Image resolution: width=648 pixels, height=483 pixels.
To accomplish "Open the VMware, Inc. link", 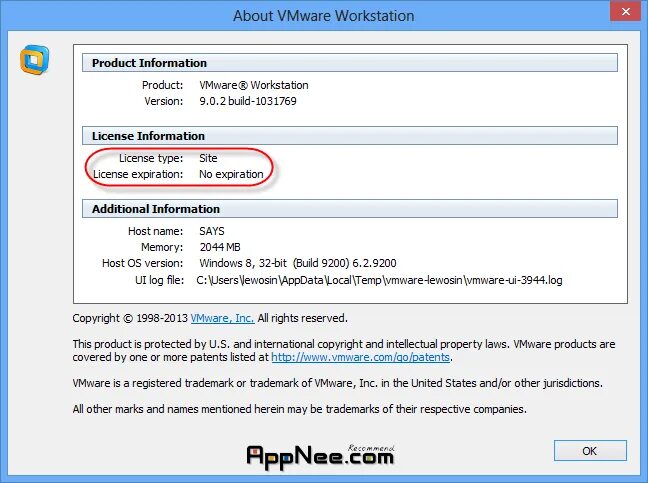I will [x=222, y=318].
